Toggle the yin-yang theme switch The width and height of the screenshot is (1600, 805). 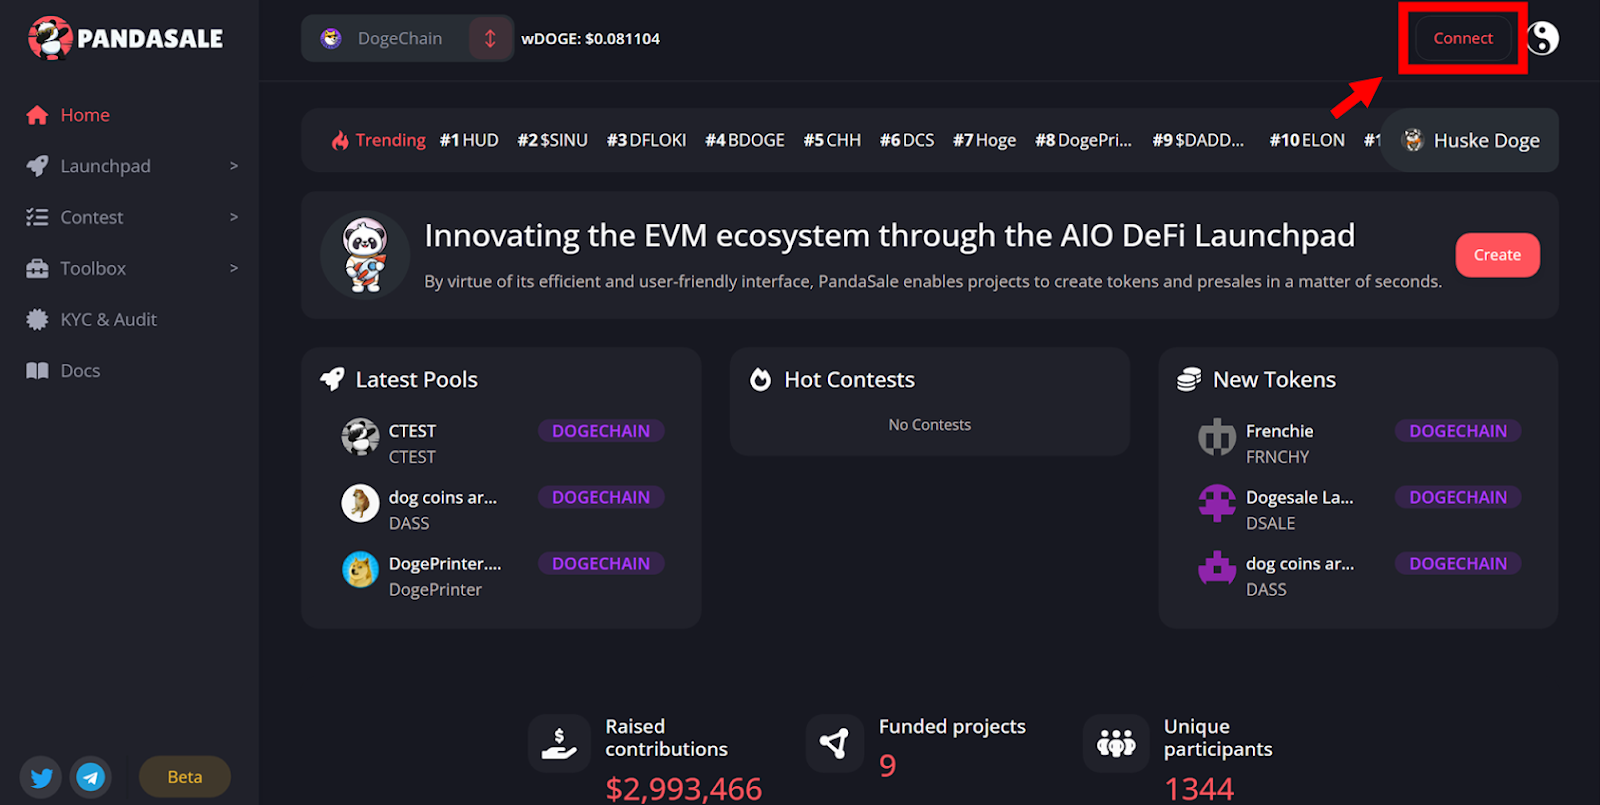(1543, 38)
